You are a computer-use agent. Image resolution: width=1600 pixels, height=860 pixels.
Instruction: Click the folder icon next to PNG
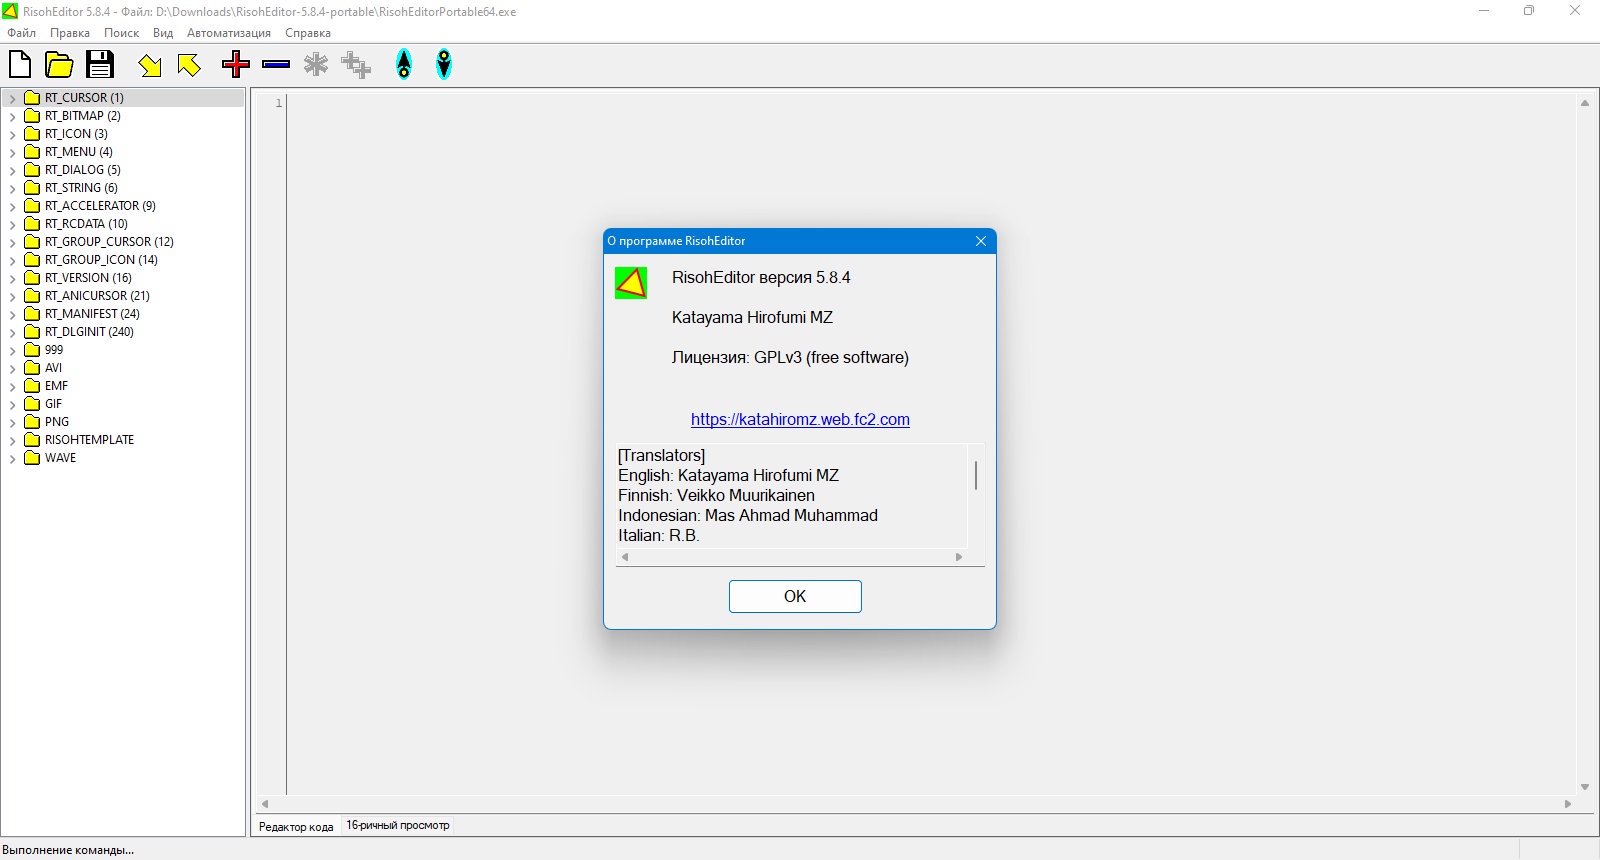[32, 422]
